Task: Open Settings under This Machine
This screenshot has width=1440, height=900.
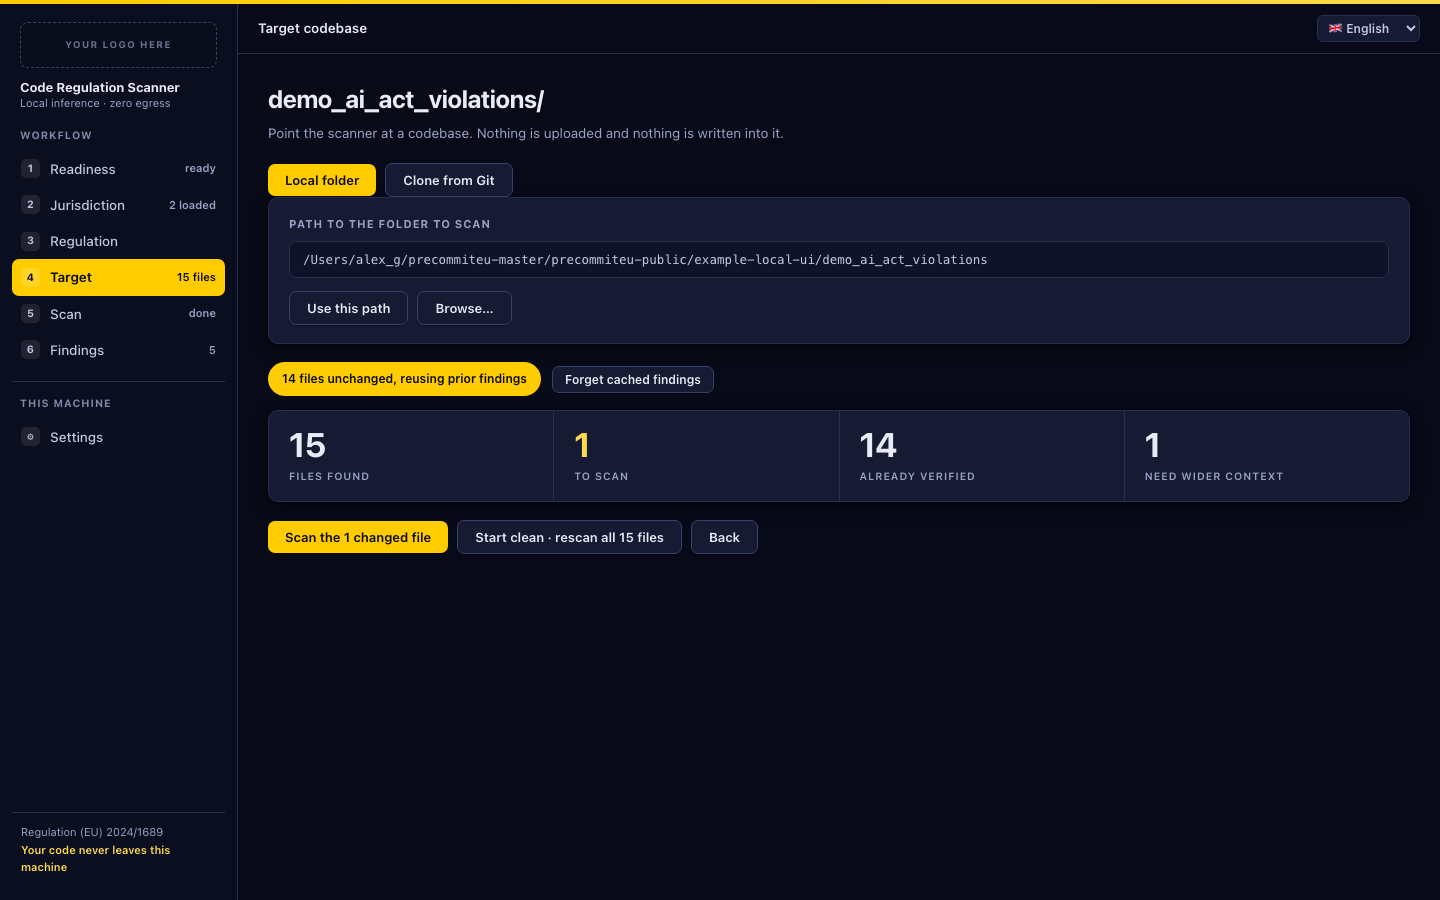Action: pos(118,437)
